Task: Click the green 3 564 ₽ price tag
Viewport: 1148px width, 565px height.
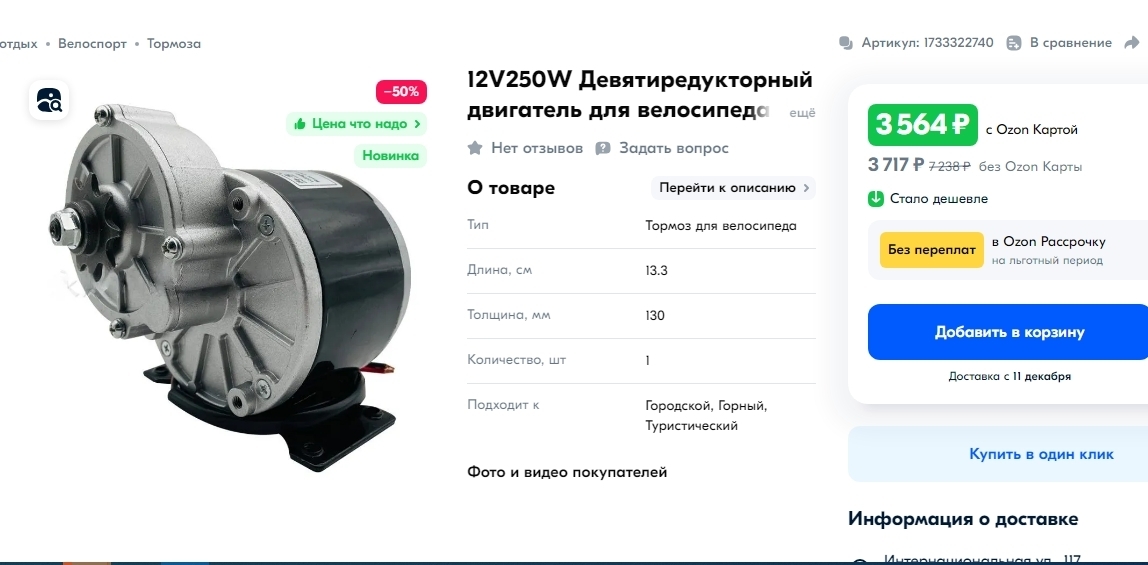Action: (x=922, y=125)
